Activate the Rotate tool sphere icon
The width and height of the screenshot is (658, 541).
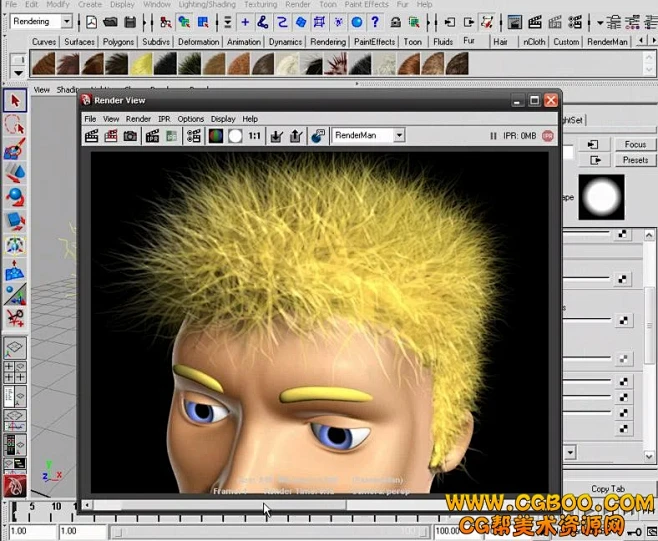tap(15, 197)
